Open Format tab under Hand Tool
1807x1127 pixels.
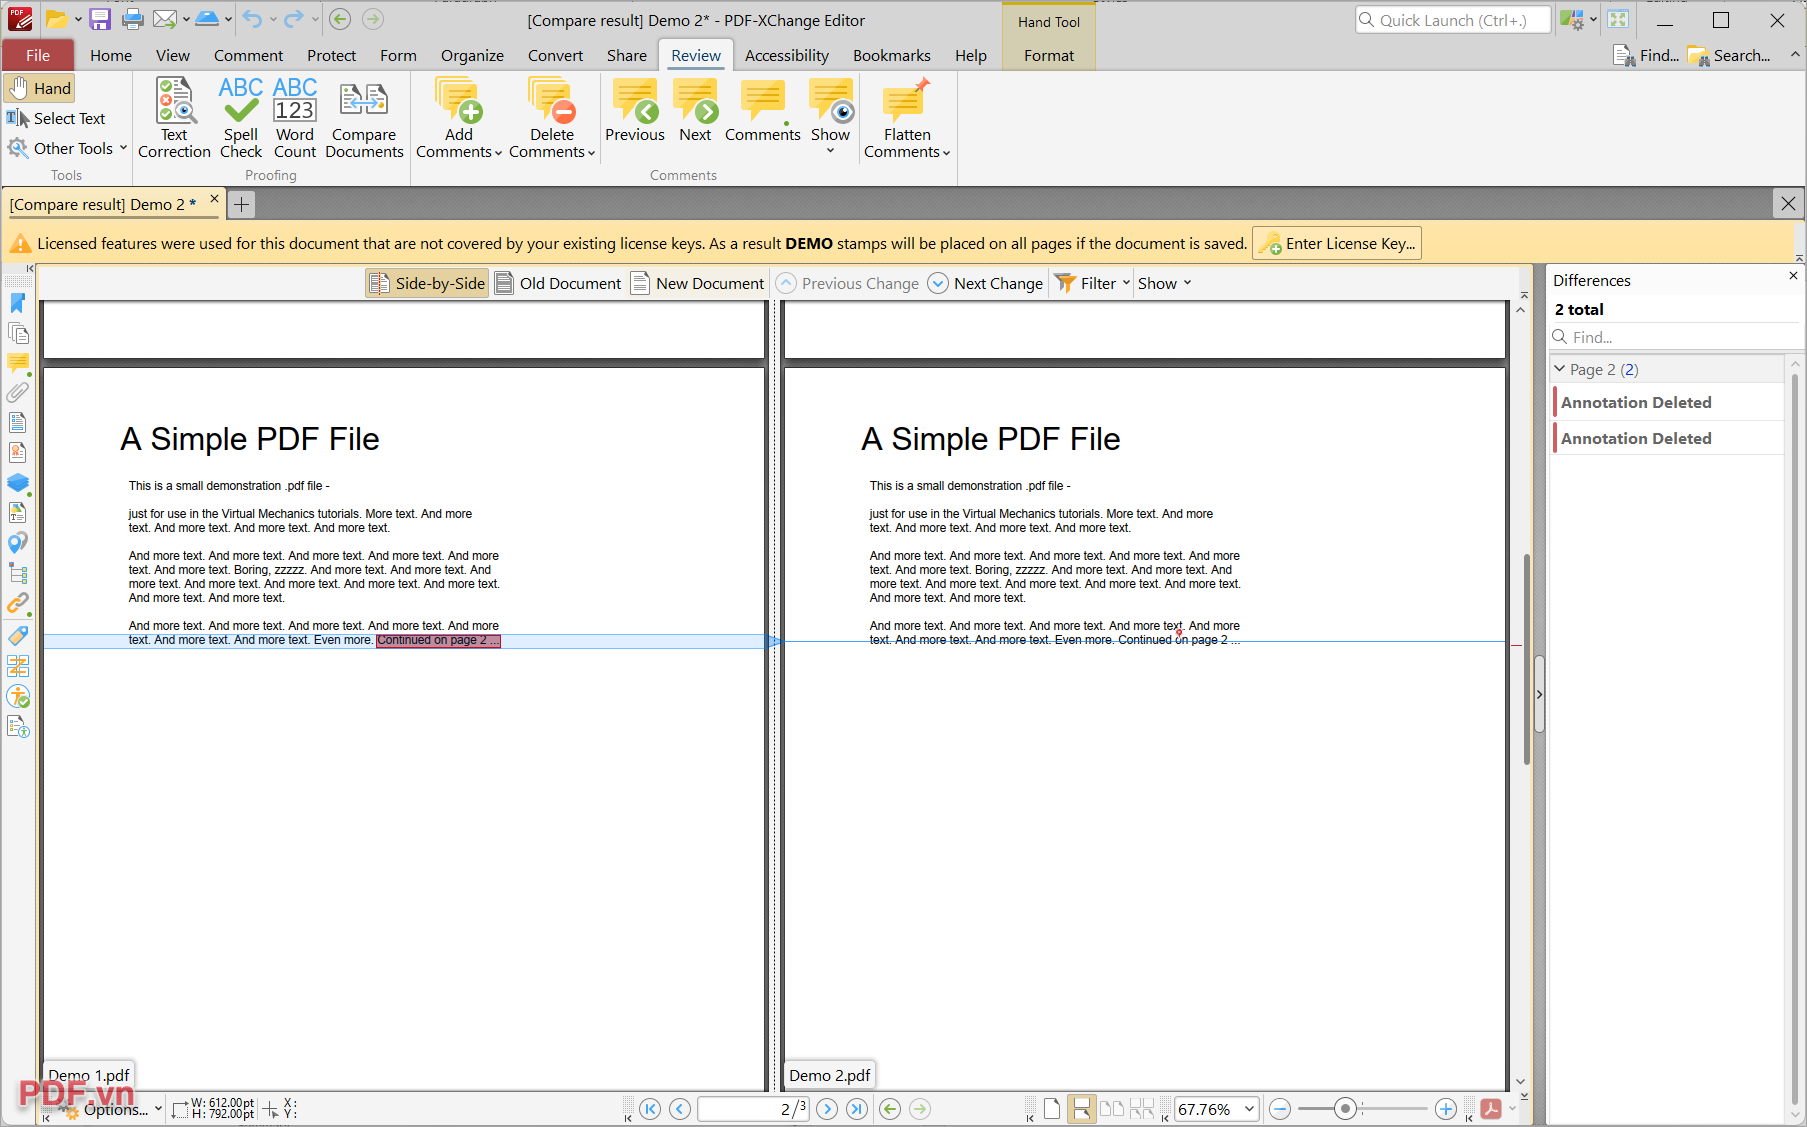(x=1049, y=55)
